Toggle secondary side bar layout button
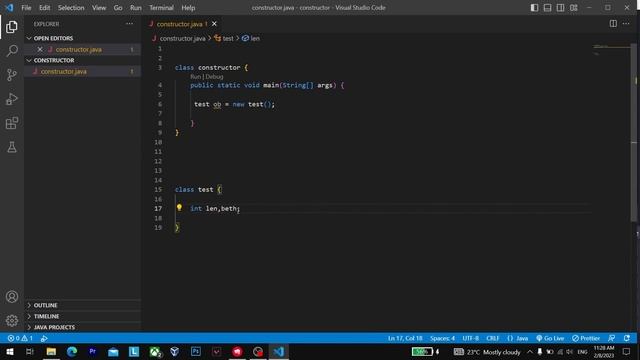 [x=560, y=8]
